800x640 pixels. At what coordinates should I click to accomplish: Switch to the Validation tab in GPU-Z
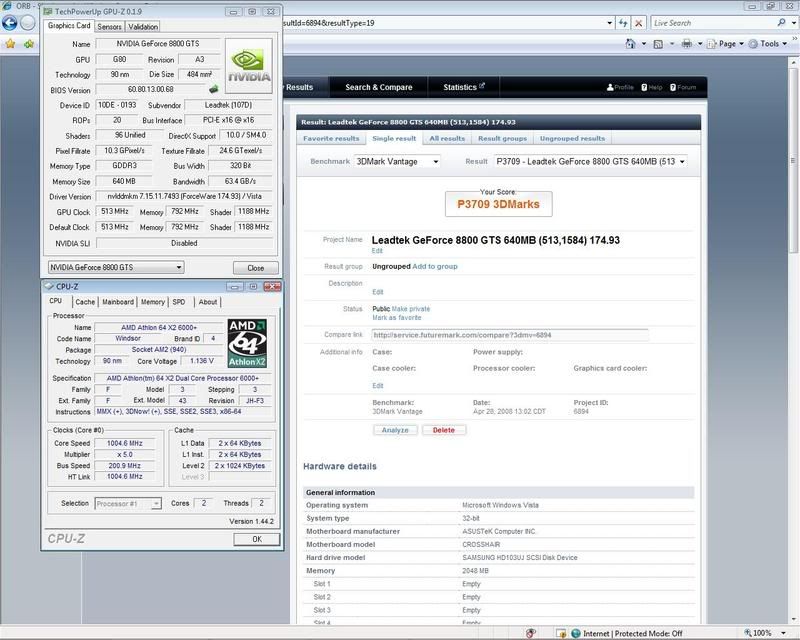click(x=142, y=27)
